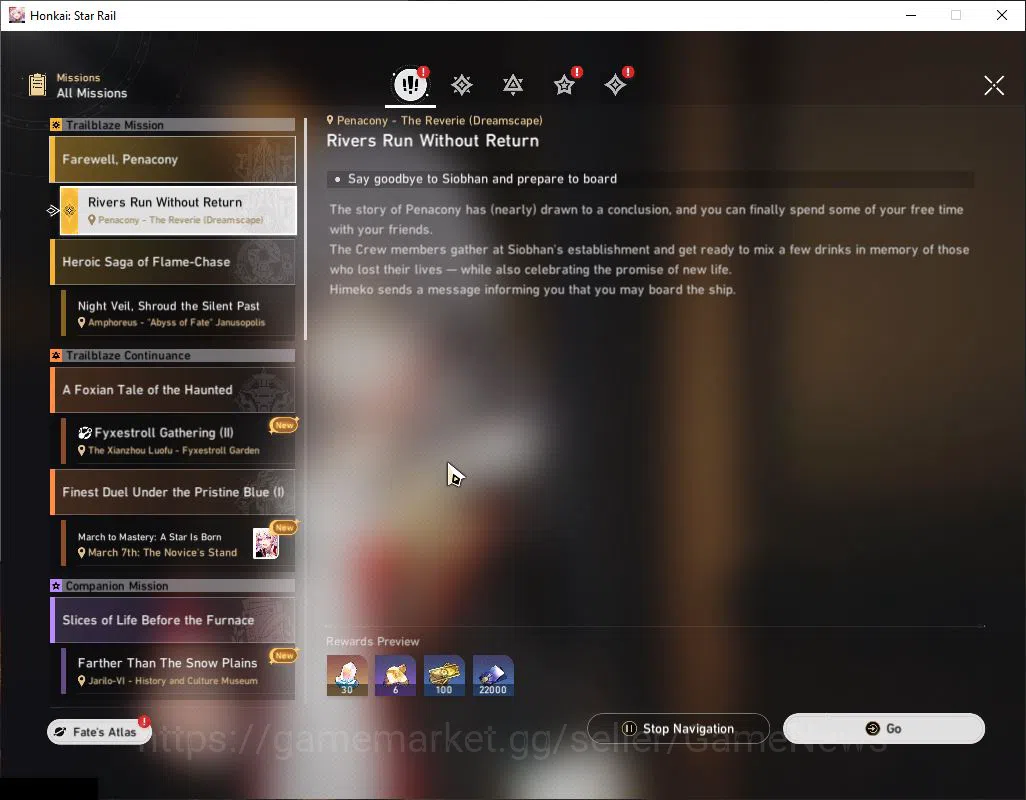1026x800 pixels.
Task: Close the Honkai: Star Rail window
Action: coord(1002,15)
